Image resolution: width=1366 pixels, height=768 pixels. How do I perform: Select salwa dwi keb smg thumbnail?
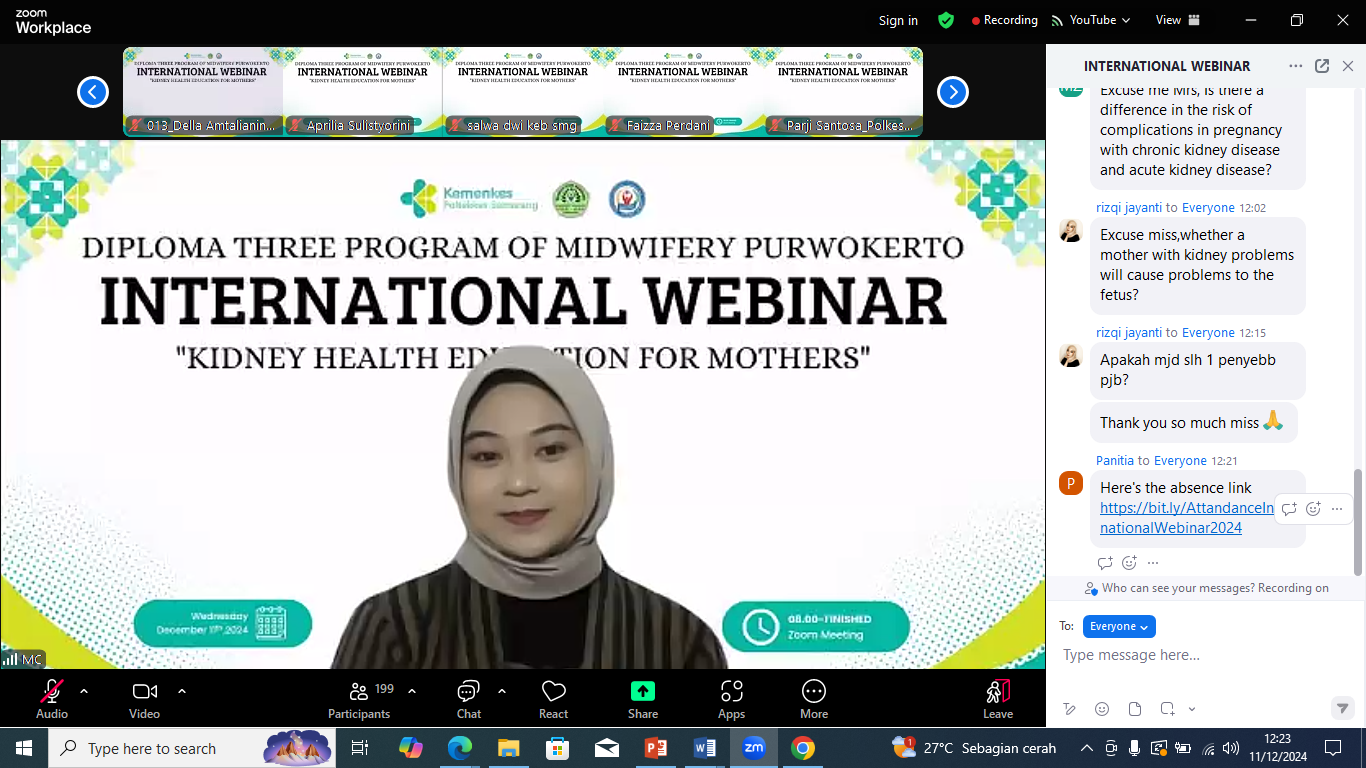(x=523, y=91)
